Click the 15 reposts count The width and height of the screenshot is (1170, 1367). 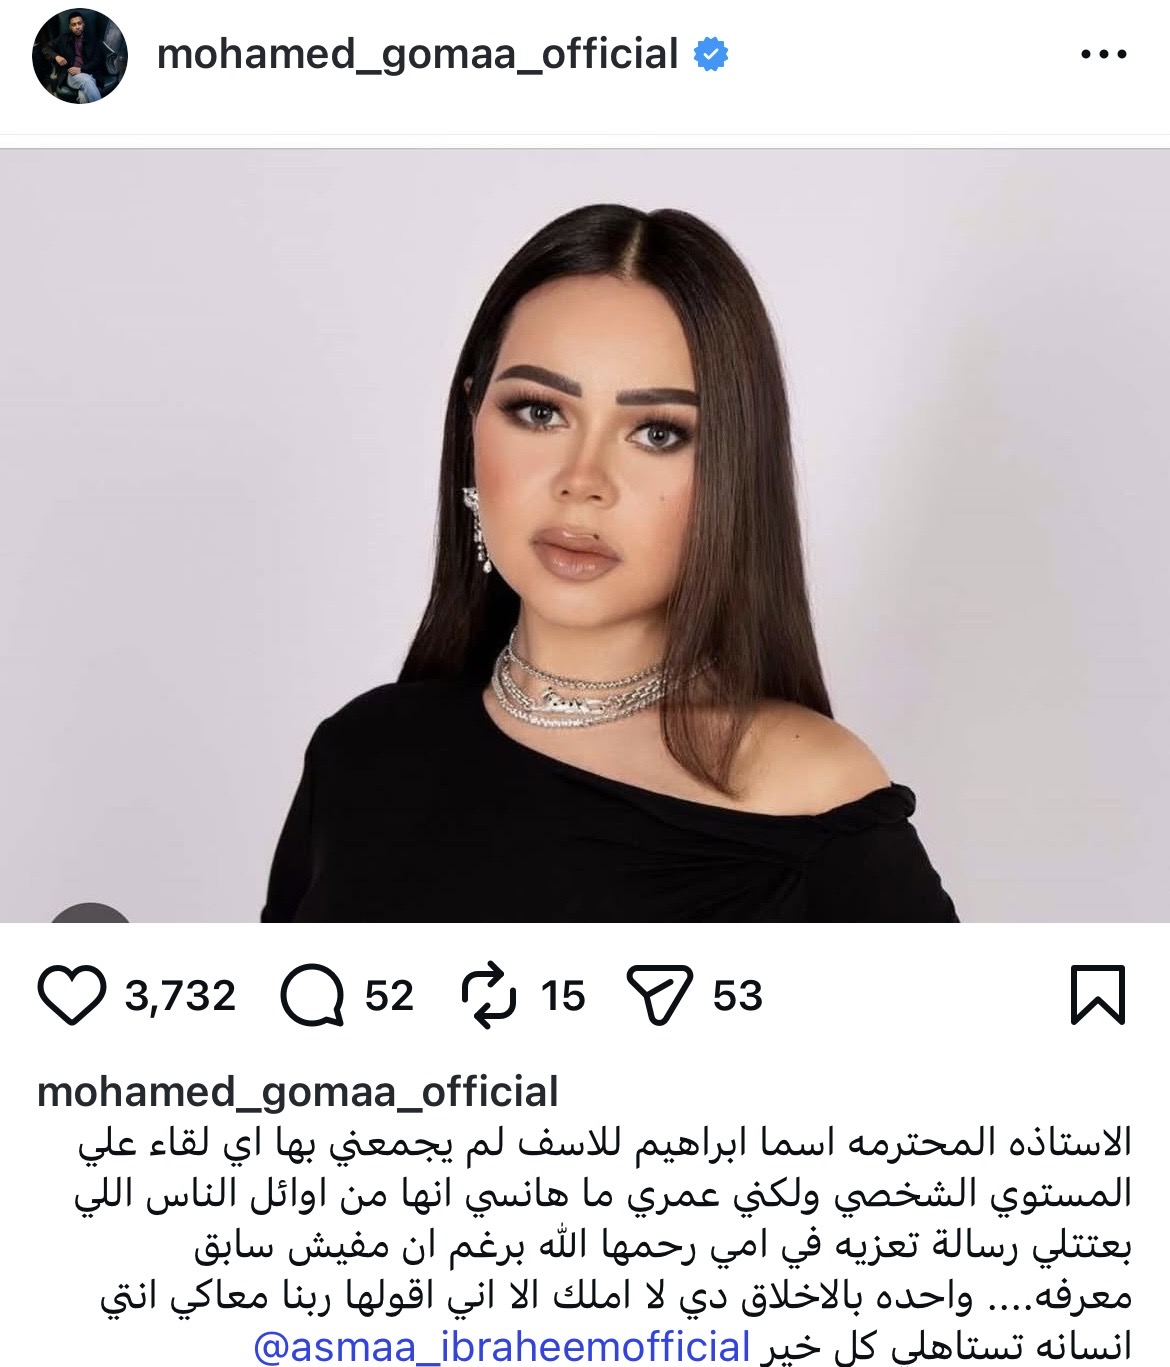pos(563,996)
